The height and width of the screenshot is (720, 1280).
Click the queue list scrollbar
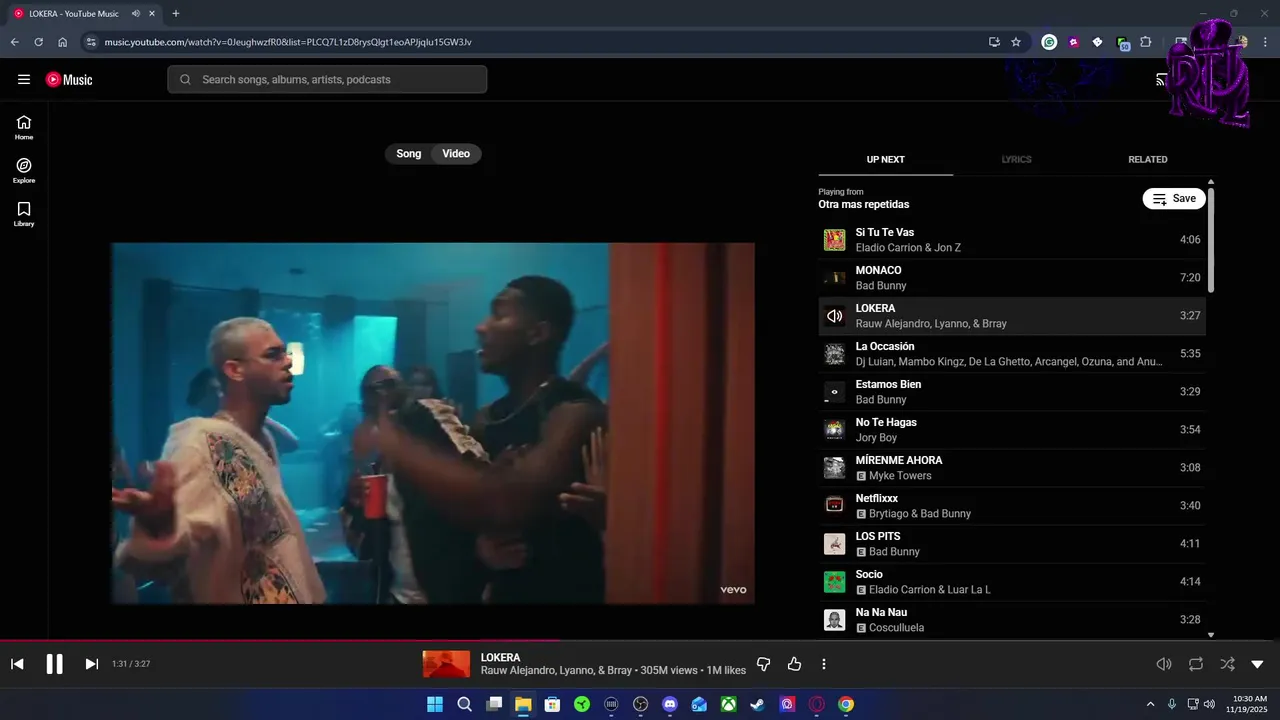[x=1211, y=240]
